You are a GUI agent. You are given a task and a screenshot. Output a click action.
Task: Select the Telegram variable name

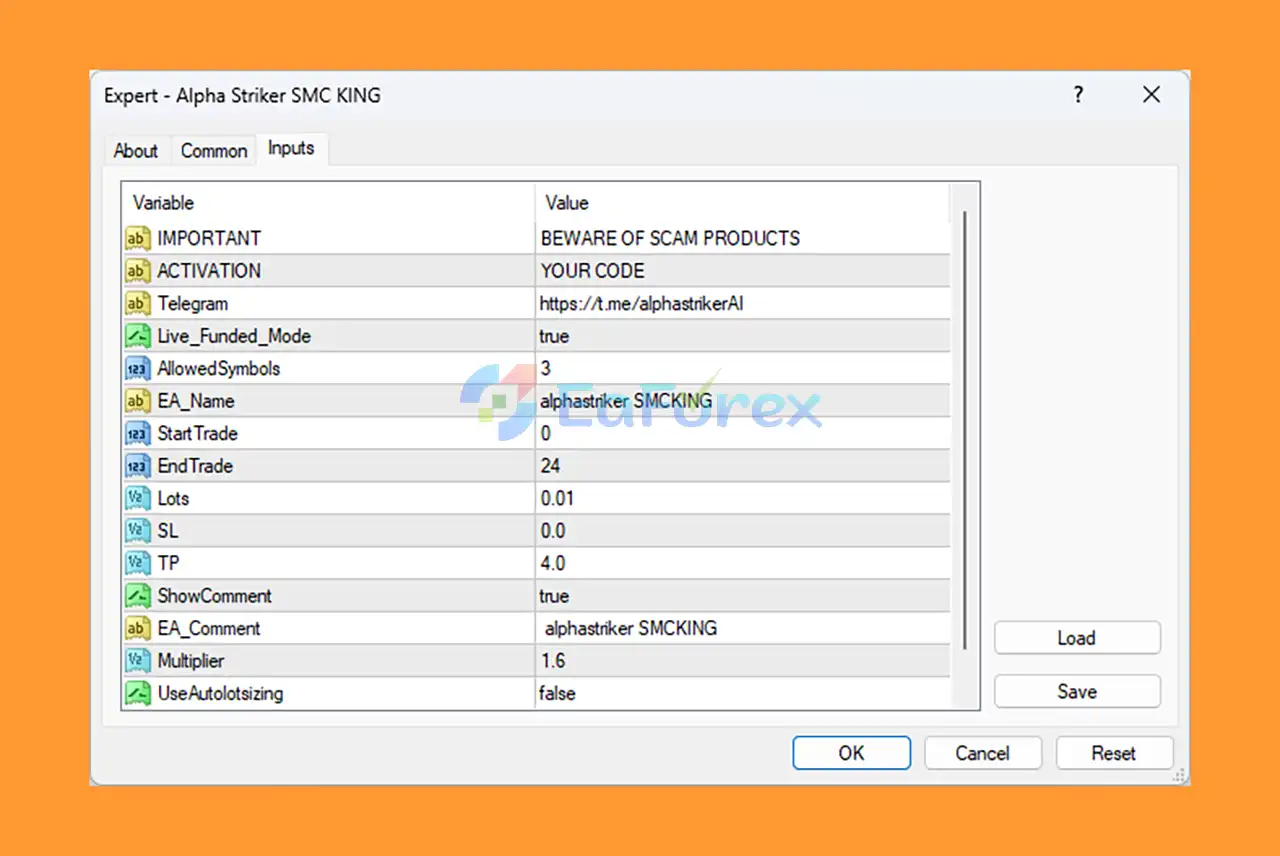click(x=193, y=303)
